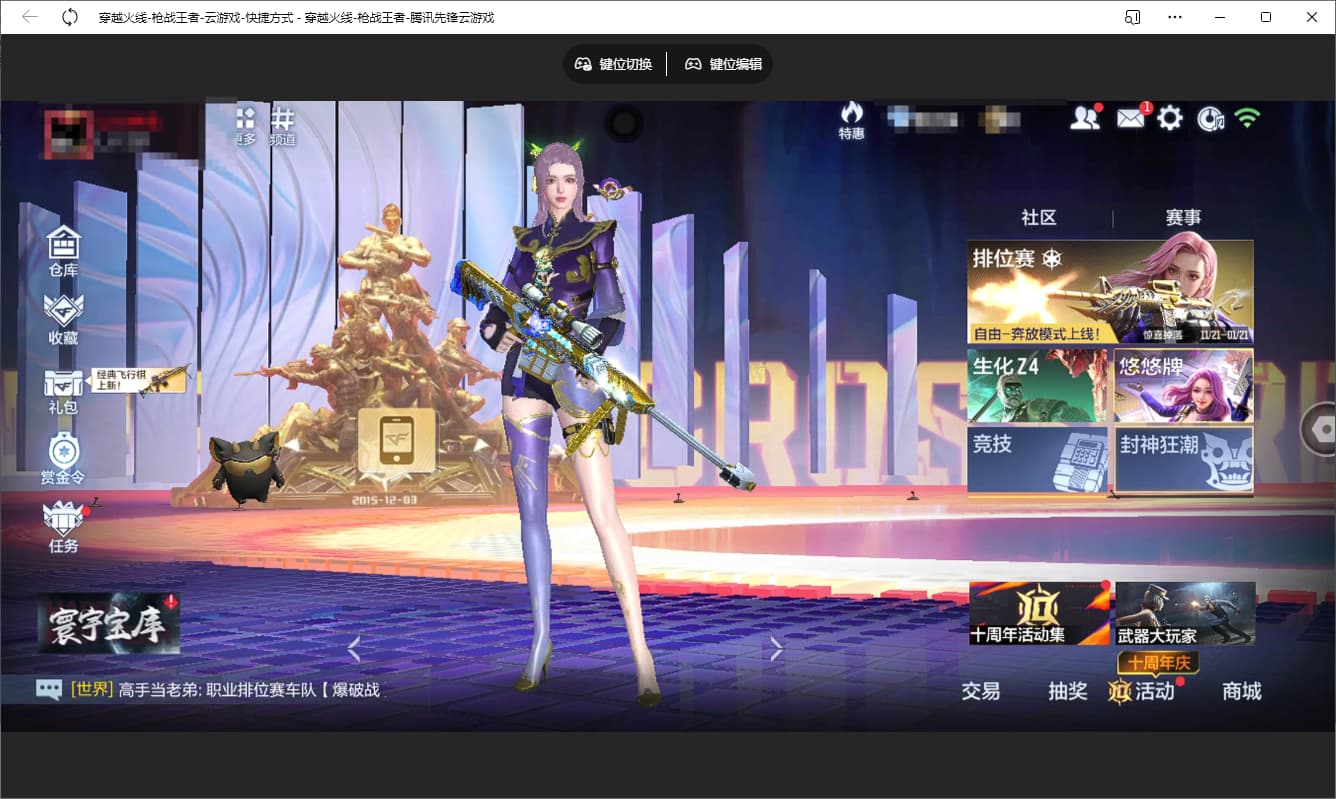Viewport: 1336px width, 799px height.
Task: Click the 键位编辑 button
Action: [x=723, y=64]
